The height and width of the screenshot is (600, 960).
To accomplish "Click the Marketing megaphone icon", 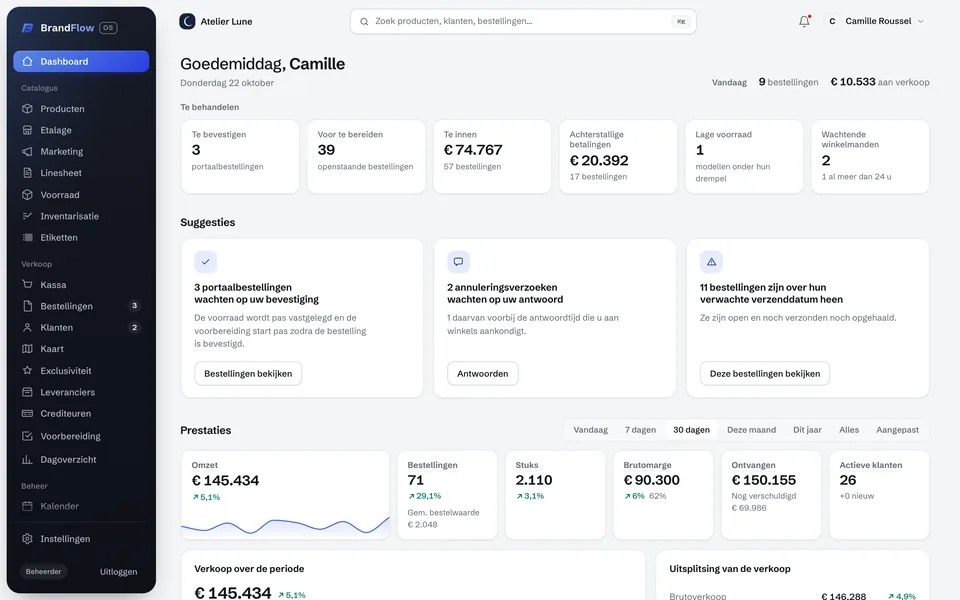I will click(27, 151).
